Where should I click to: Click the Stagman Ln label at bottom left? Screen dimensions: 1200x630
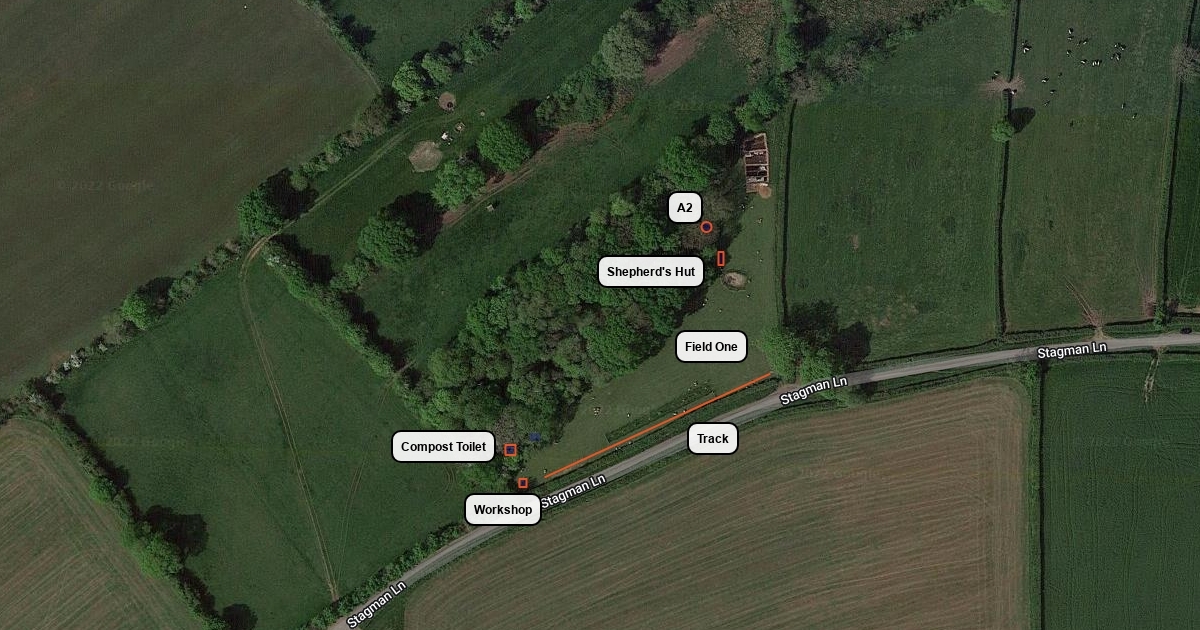click(x=378, y=604)
